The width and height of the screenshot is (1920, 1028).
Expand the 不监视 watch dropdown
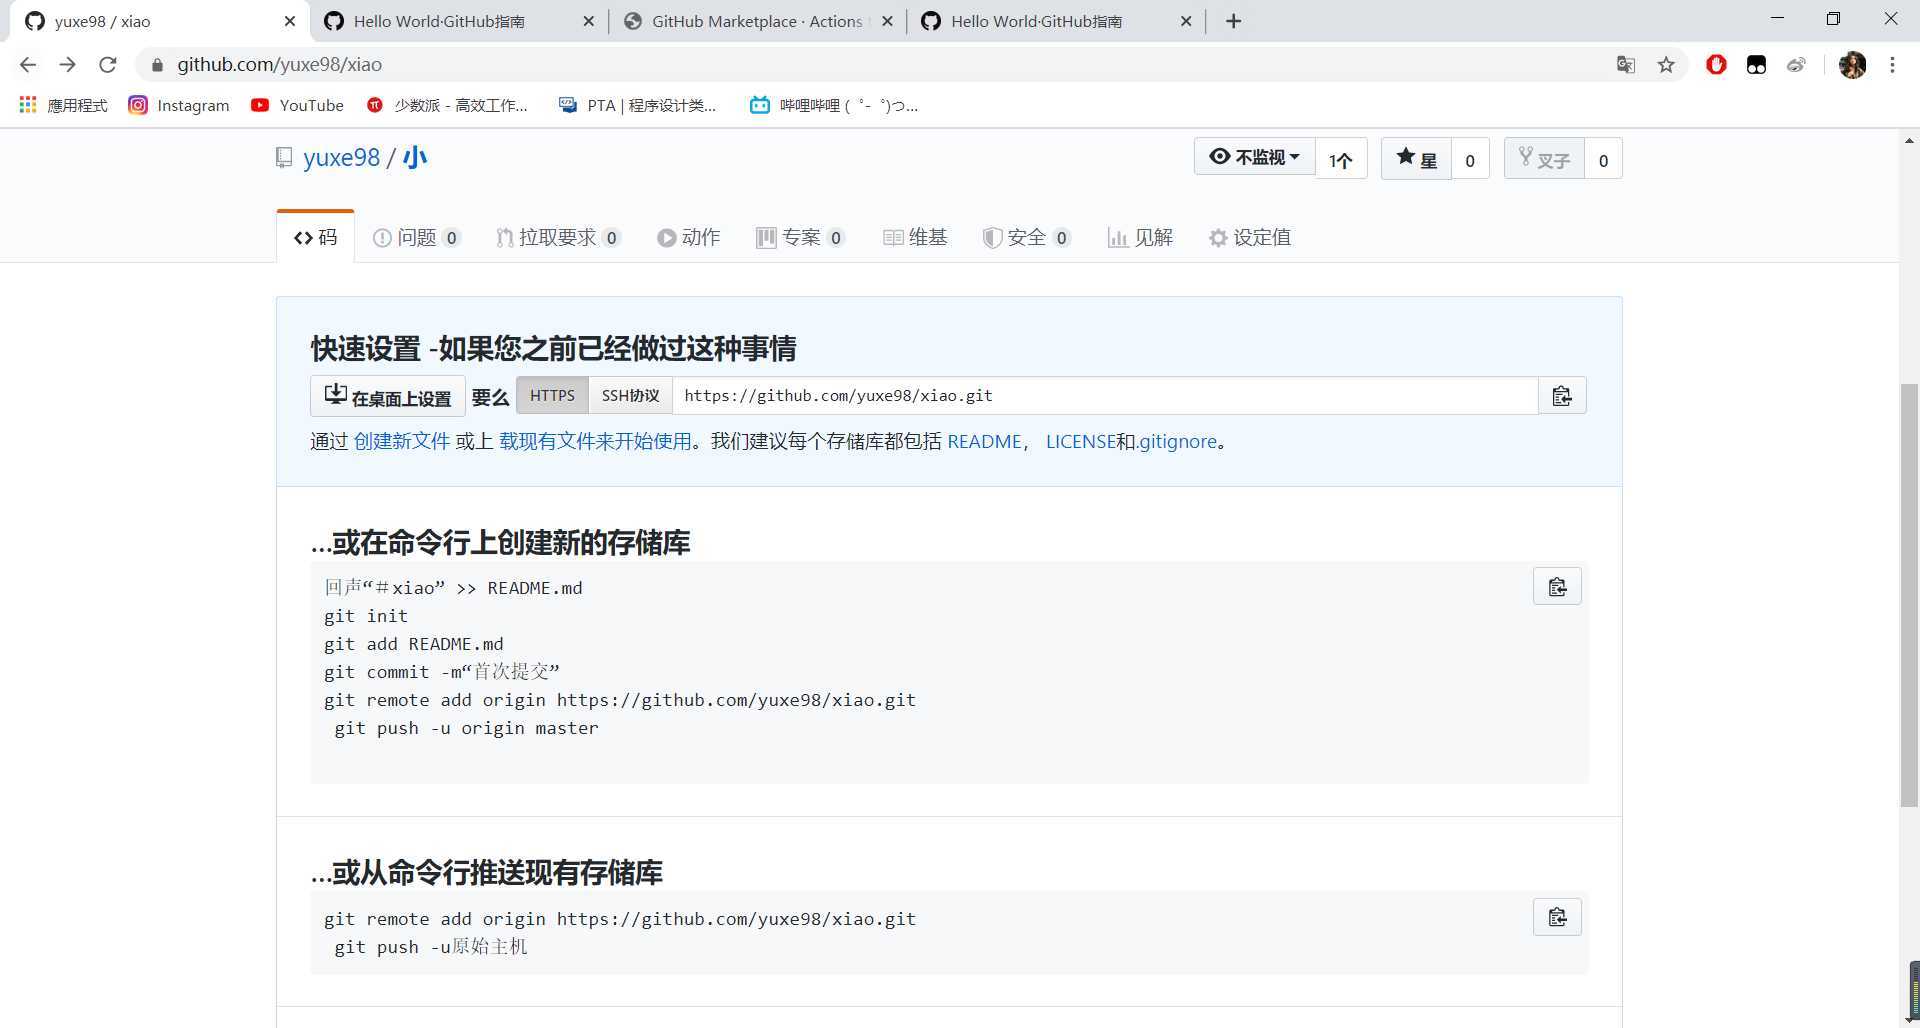(1254, 157)
